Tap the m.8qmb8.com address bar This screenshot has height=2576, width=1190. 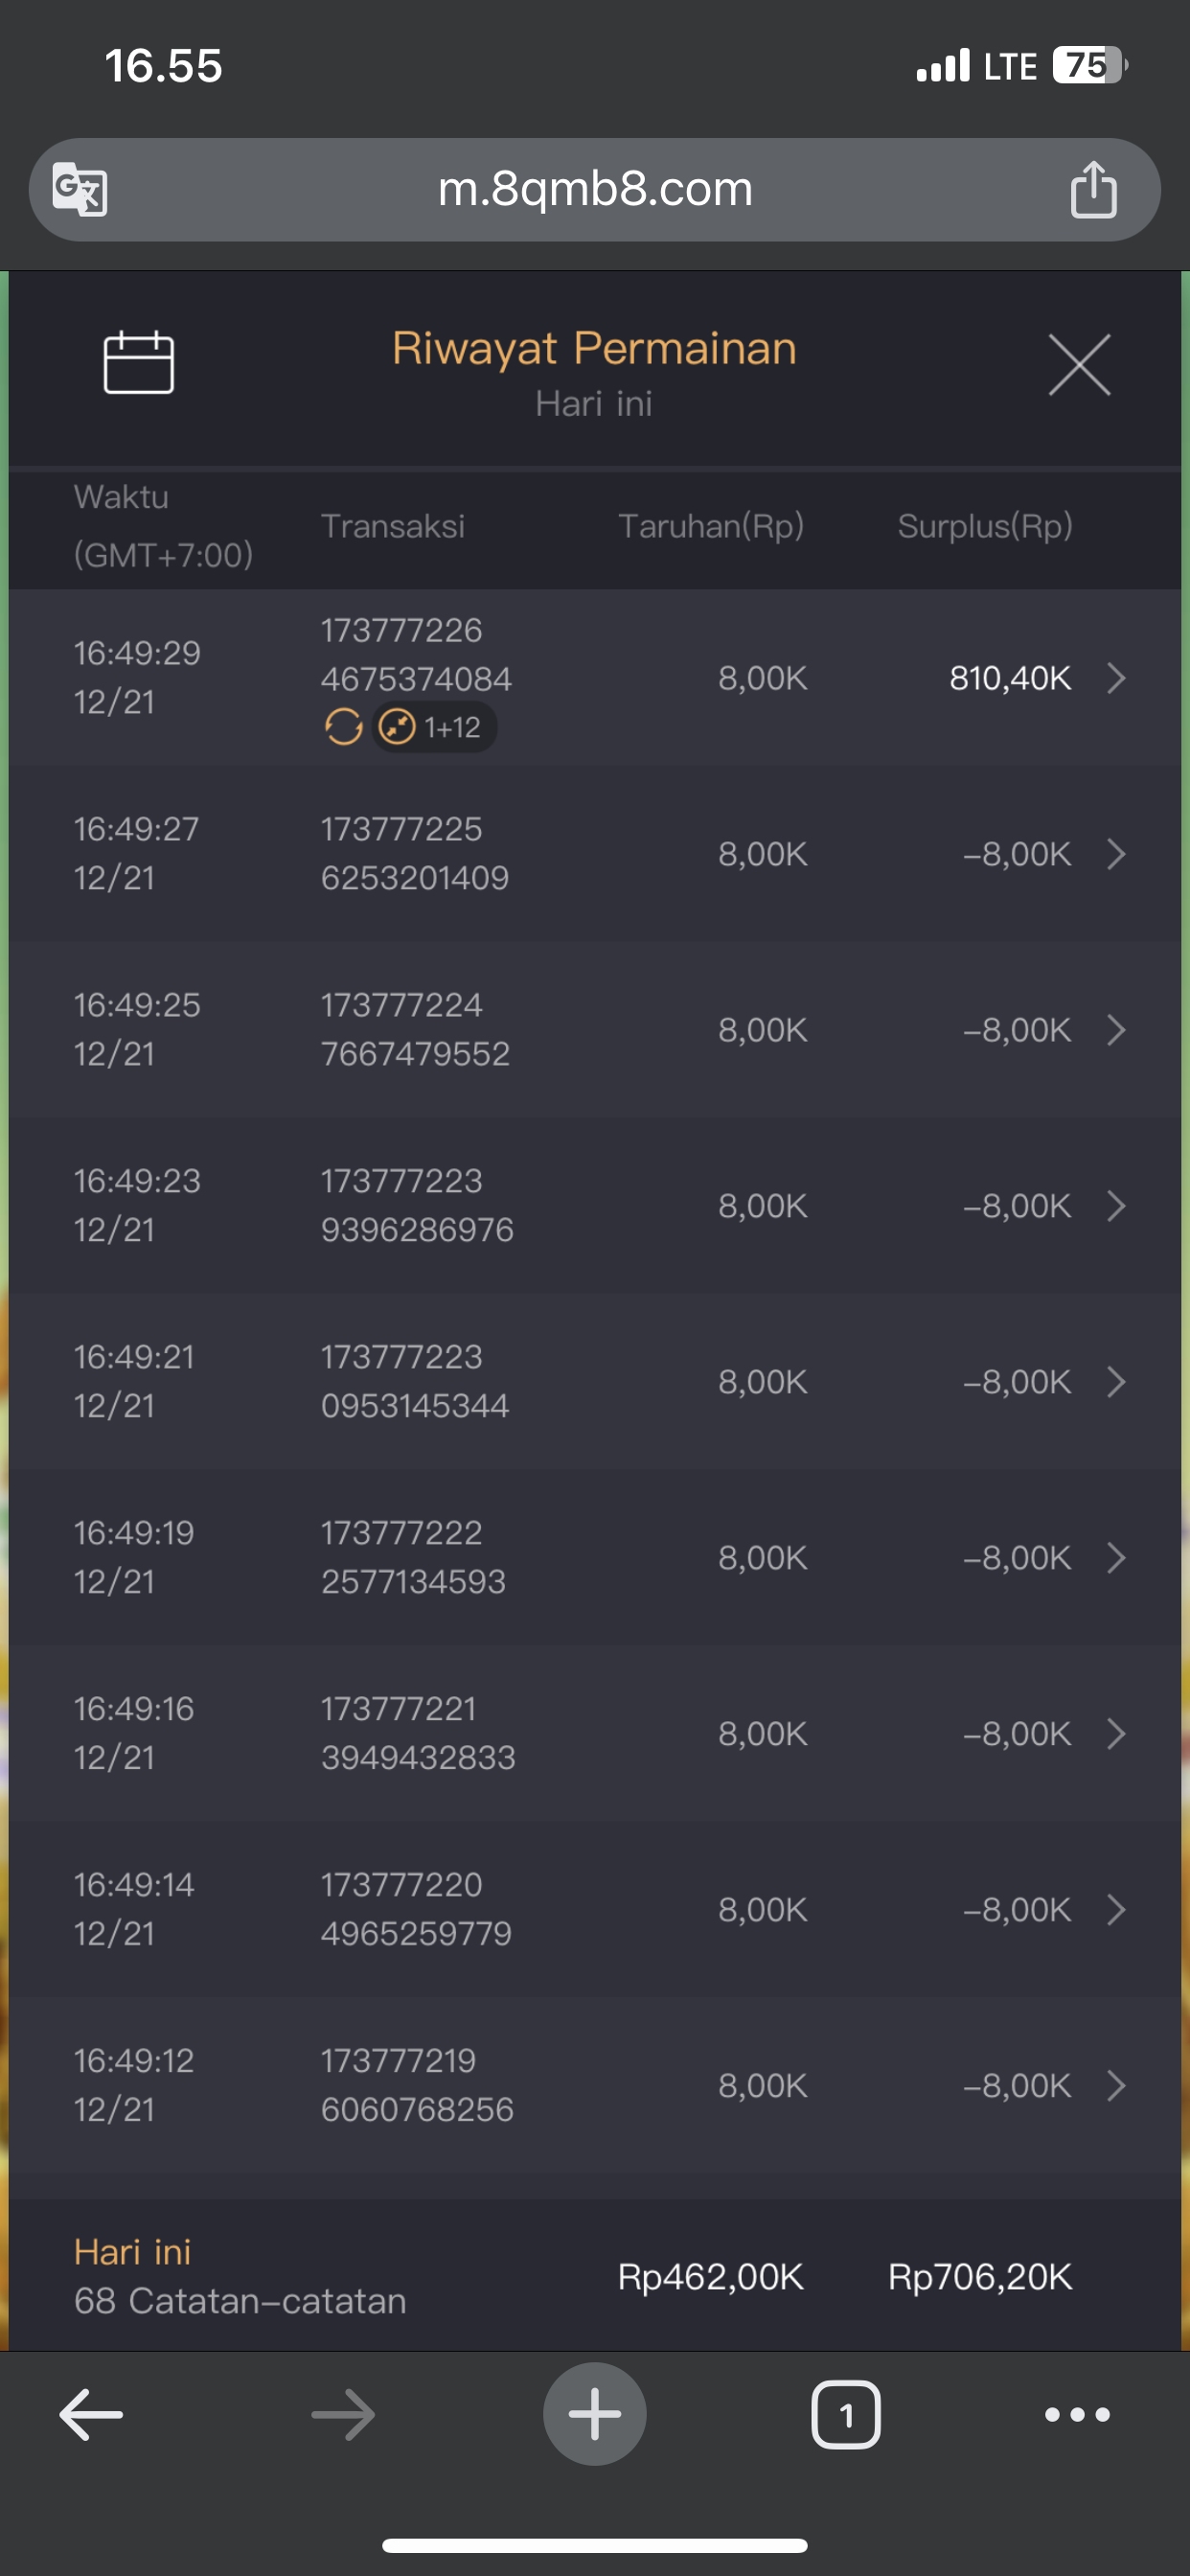(595, 189)
